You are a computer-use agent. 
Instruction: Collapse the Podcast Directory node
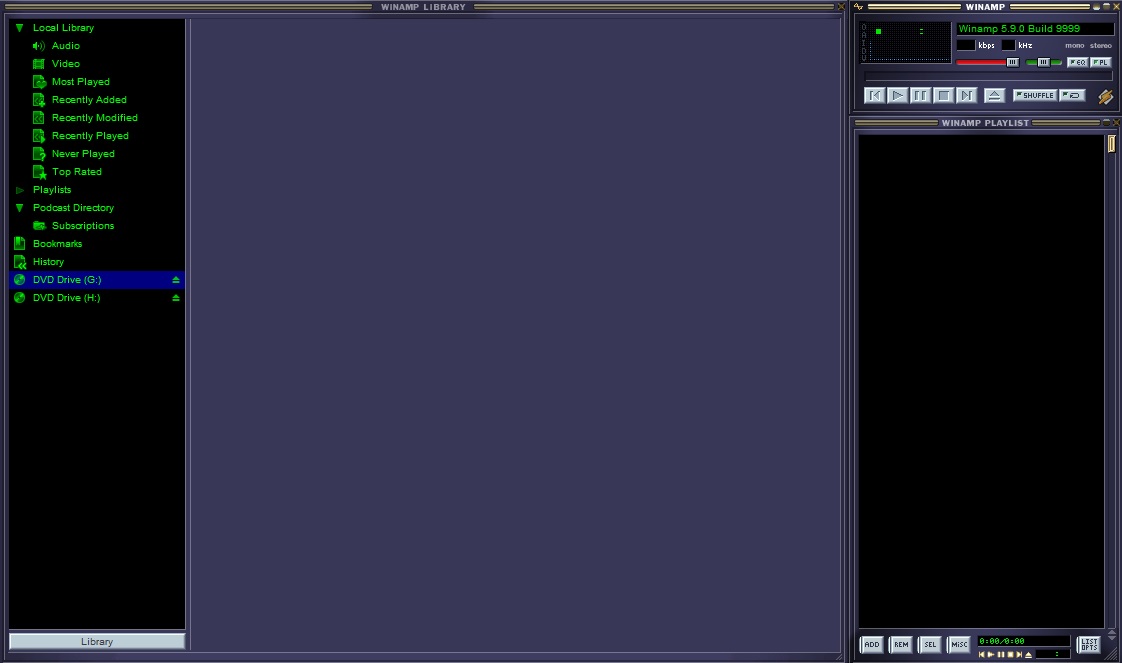pos(19,207)
